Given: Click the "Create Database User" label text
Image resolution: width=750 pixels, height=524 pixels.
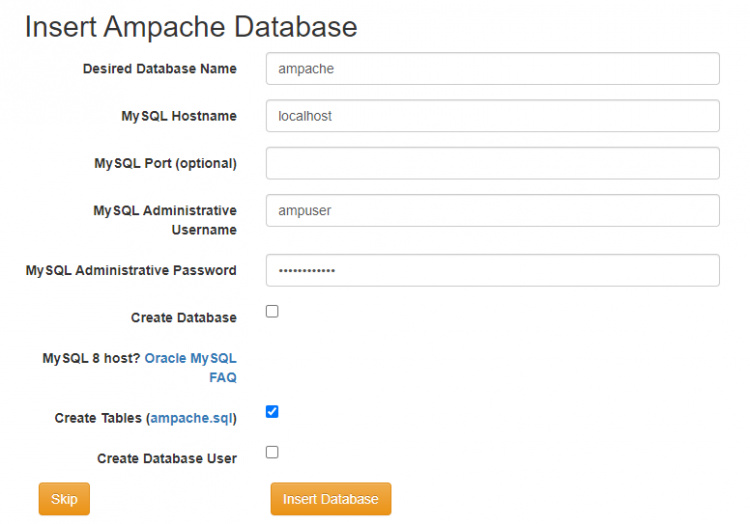Looking at the screenshot, I should (x=166, y=459).
